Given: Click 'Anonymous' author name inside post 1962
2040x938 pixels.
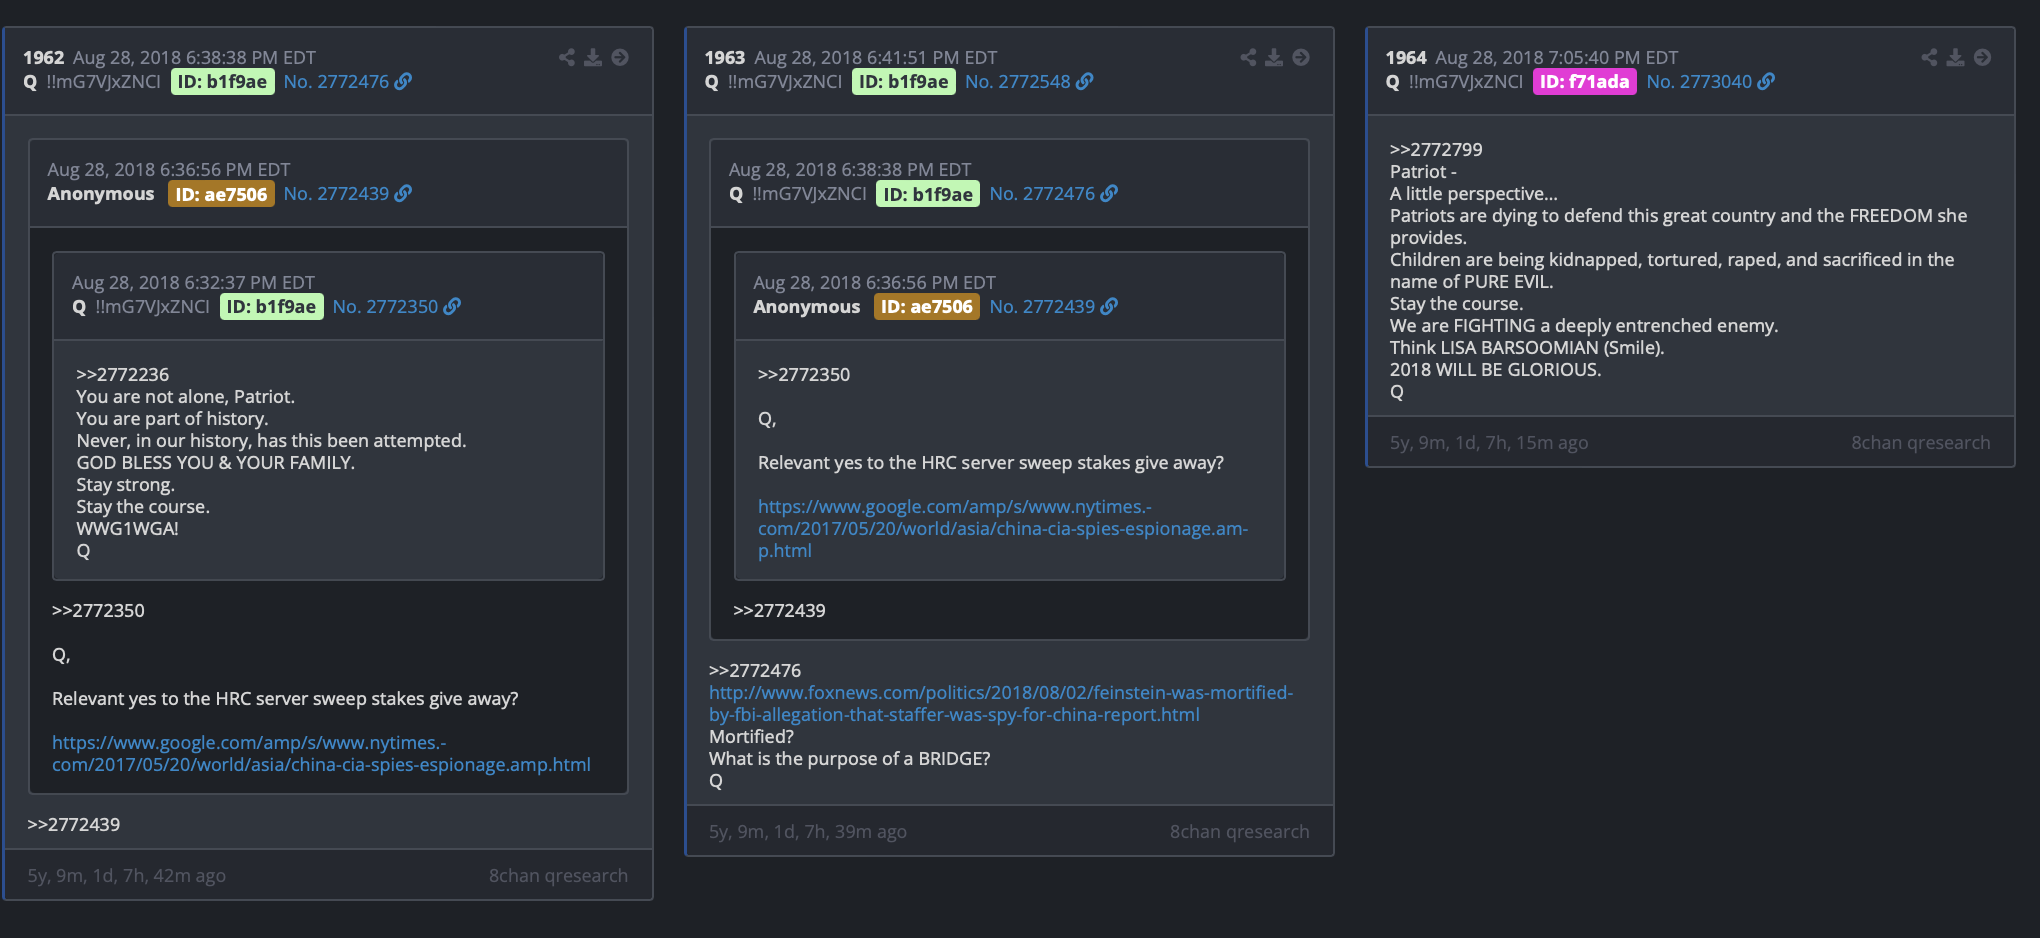Looking at the screenshot, I should (x=101, y=193).
